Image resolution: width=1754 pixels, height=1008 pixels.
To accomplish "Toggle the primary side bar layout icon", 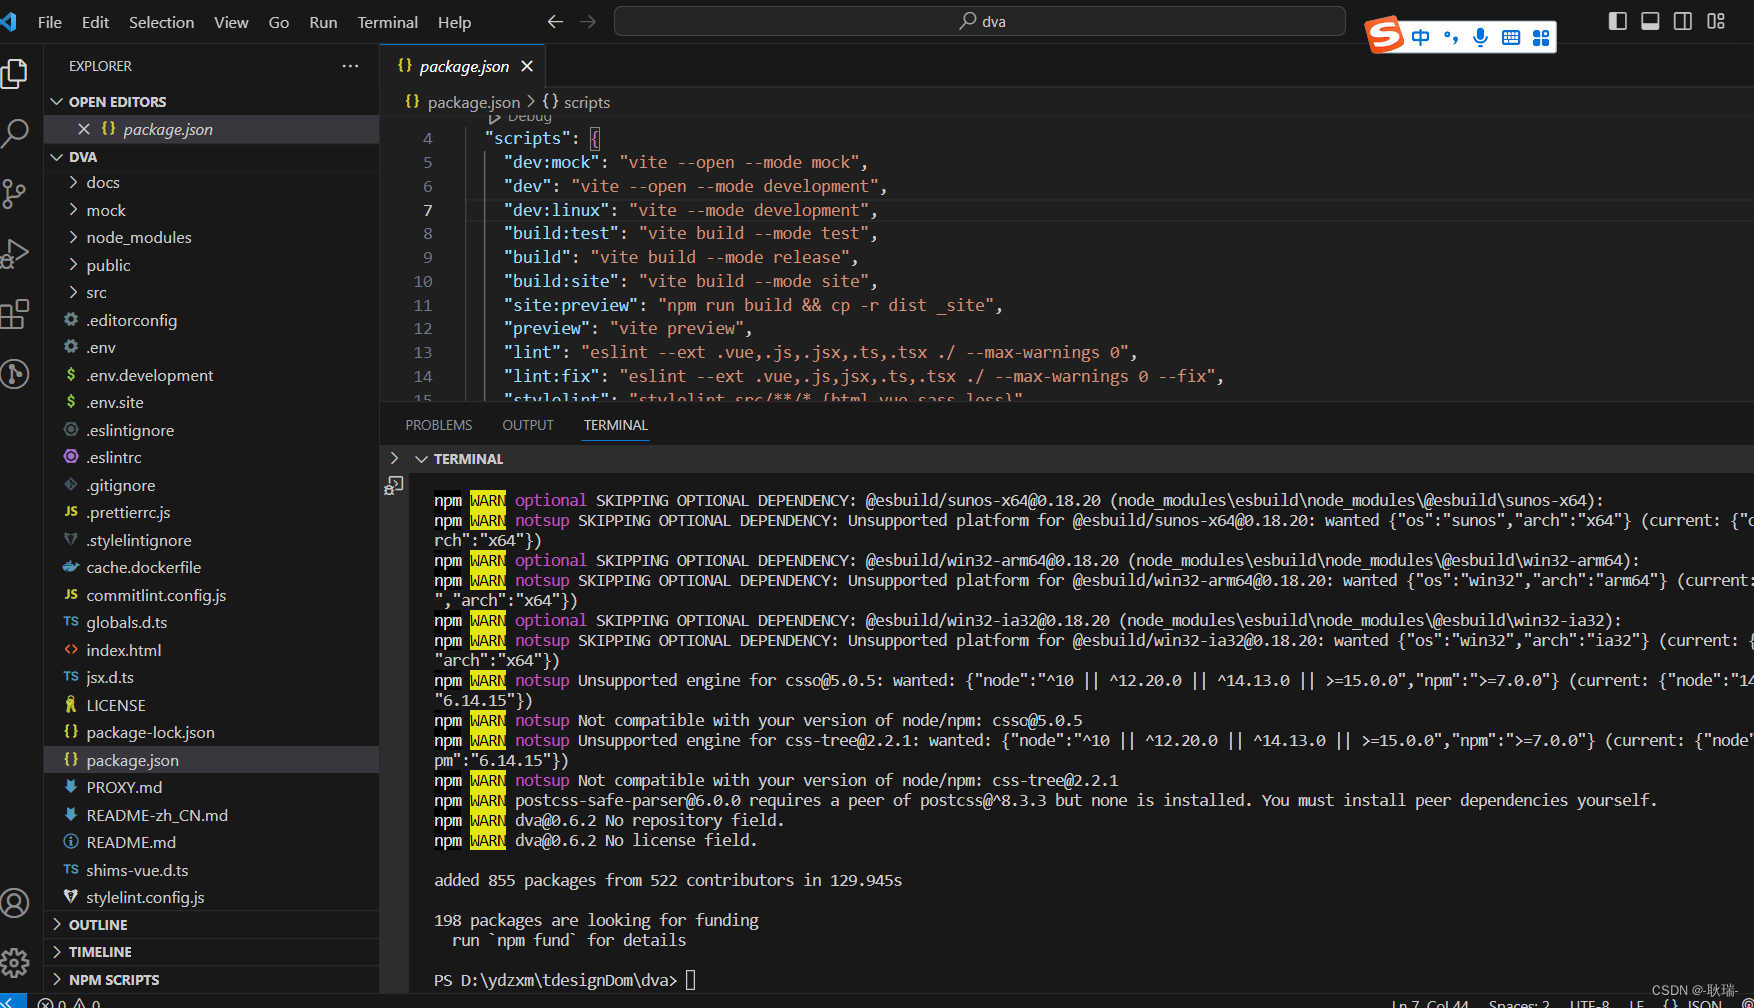I will [1618, 21].
